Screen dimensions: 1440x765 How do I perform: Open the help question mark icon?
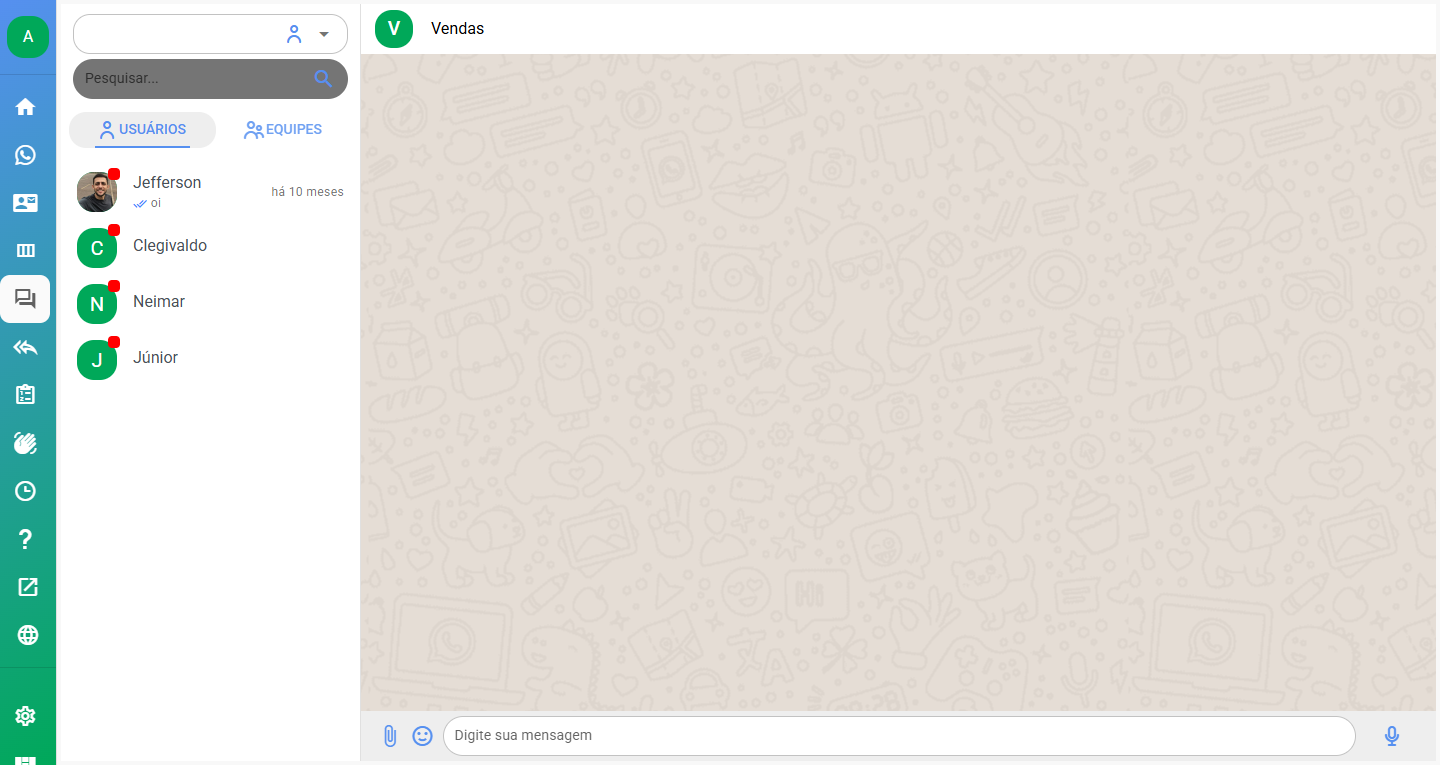point(26,540)
